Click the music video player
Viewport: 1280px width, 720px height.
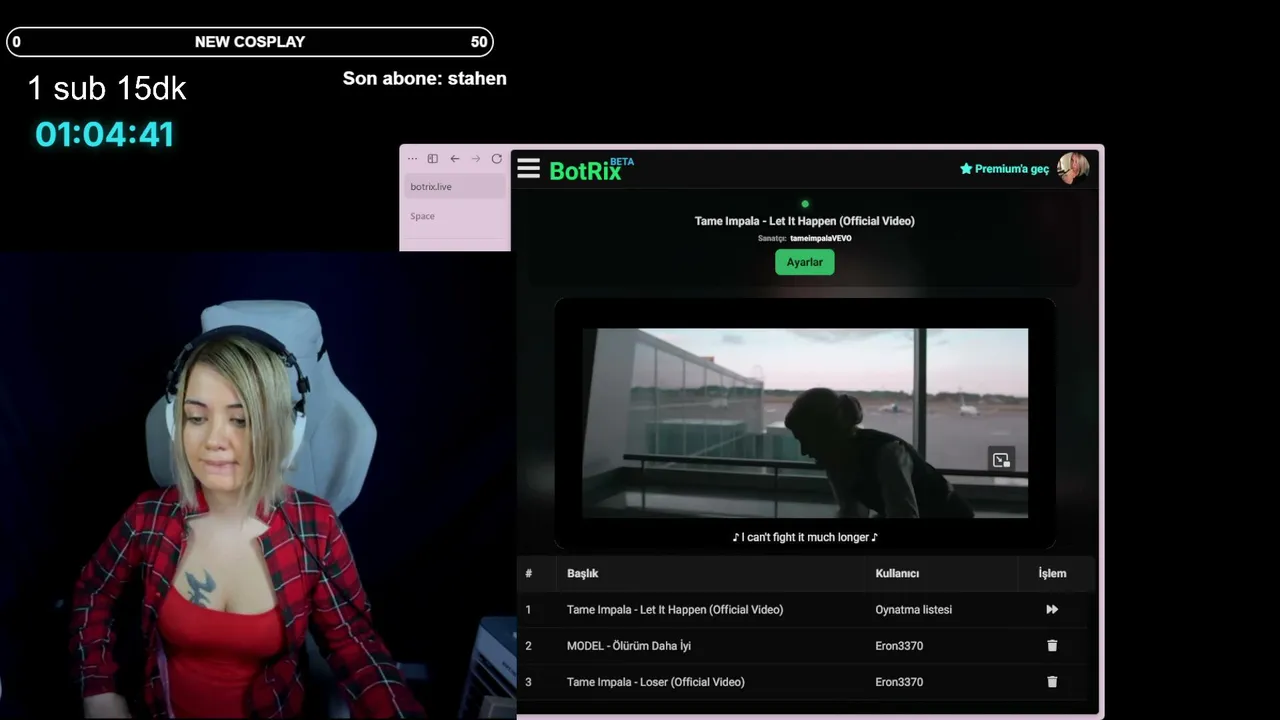click(x=805, y=423)
